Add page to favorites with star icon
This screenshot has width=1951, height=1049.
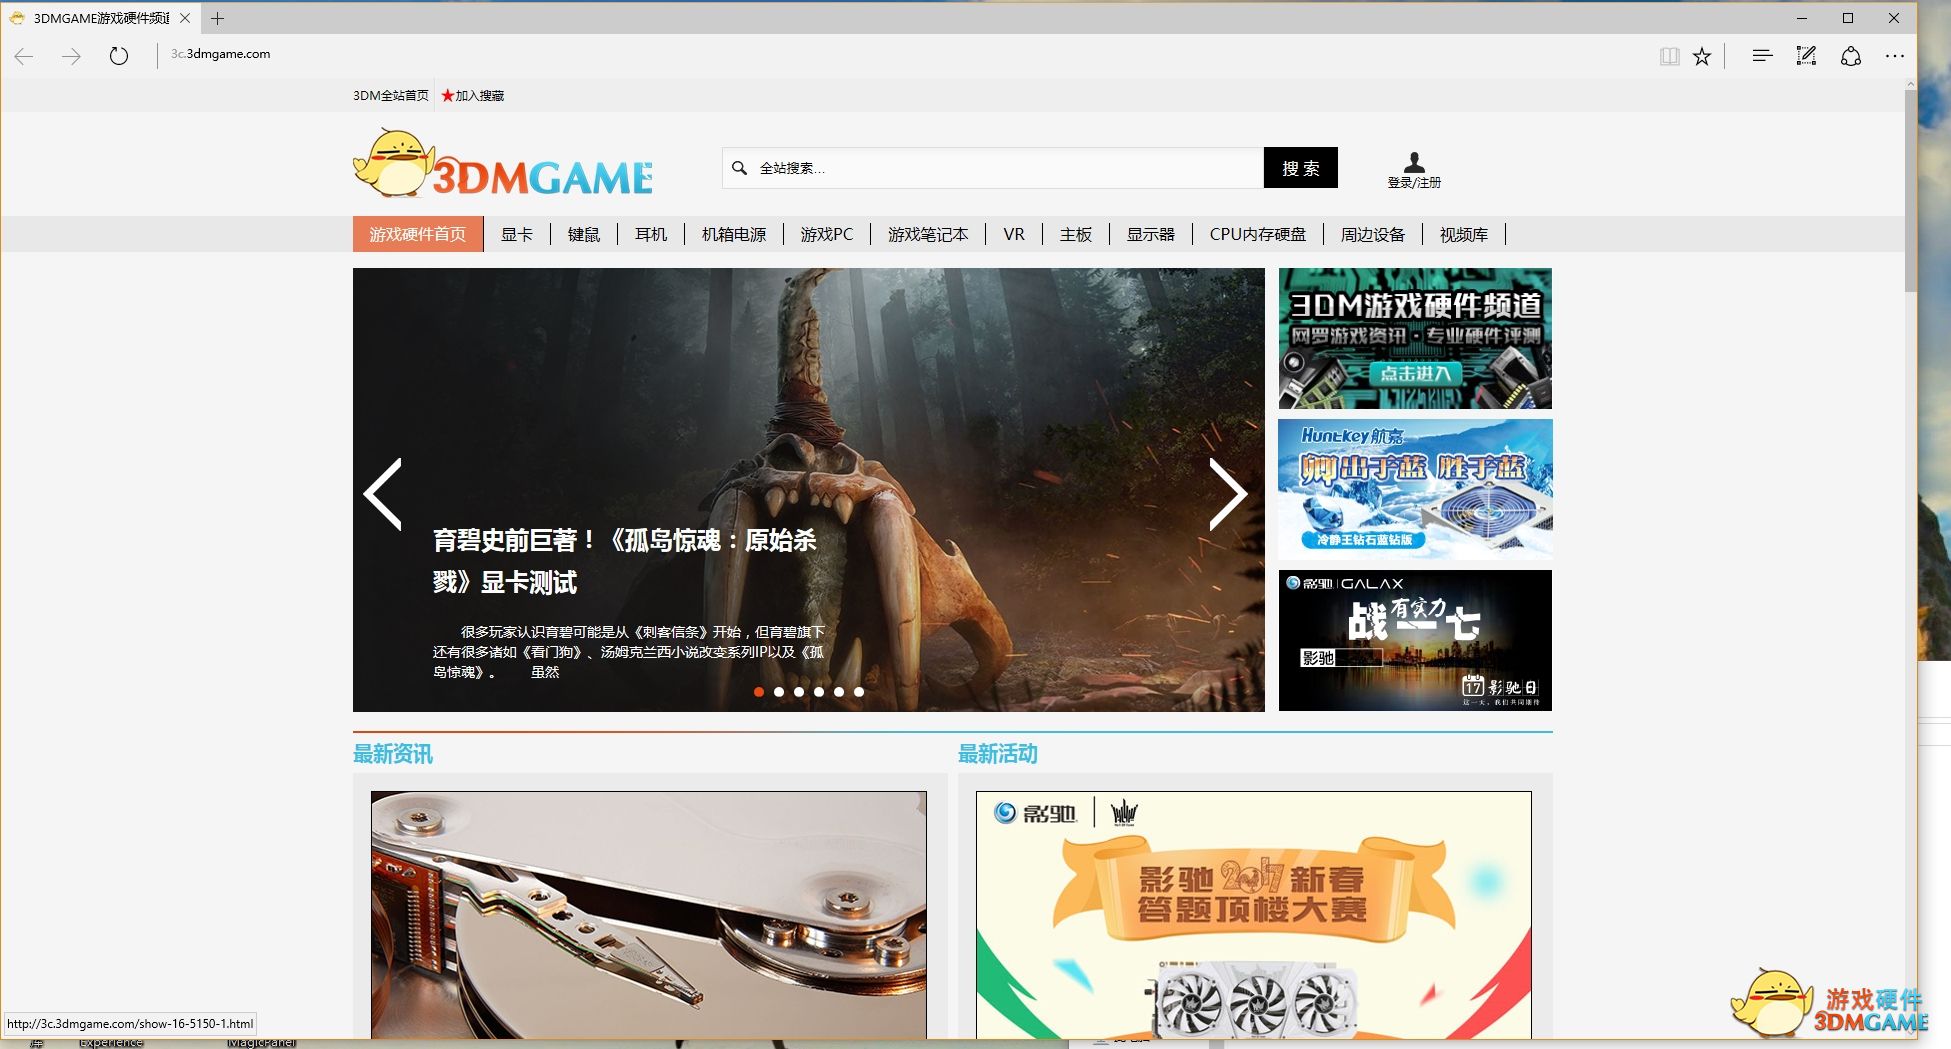click(1702, 57)
